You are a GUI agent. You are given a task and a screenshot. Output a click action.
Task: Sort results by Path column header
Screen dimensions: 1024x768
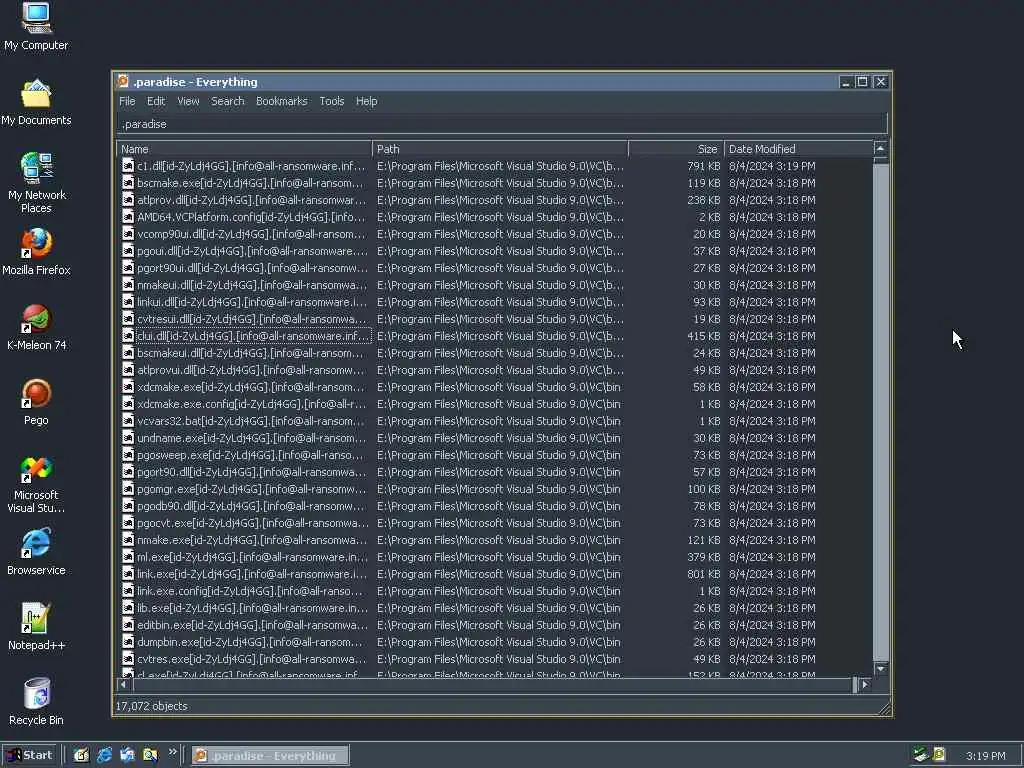[500, 149]
